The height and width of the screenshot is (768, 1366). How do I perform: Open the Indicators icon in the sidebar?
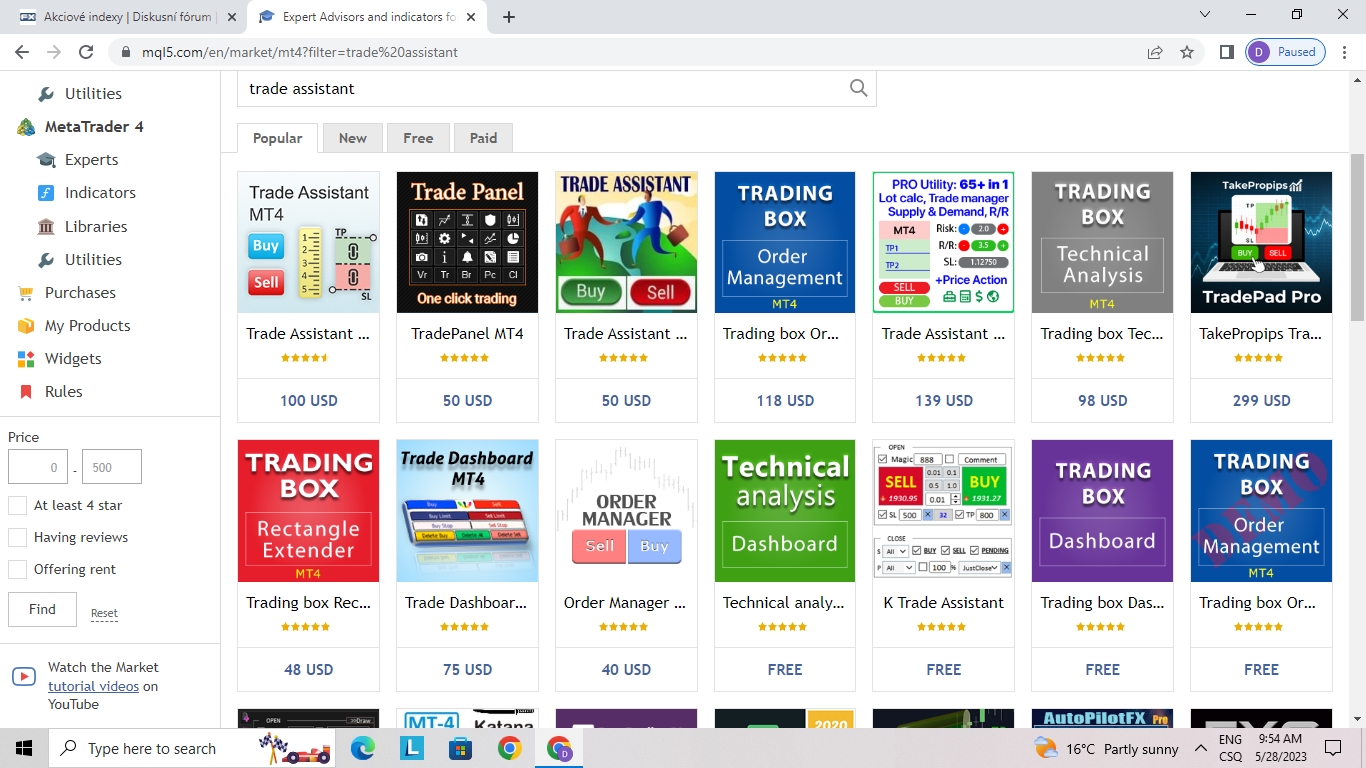[x=46, y=193]
